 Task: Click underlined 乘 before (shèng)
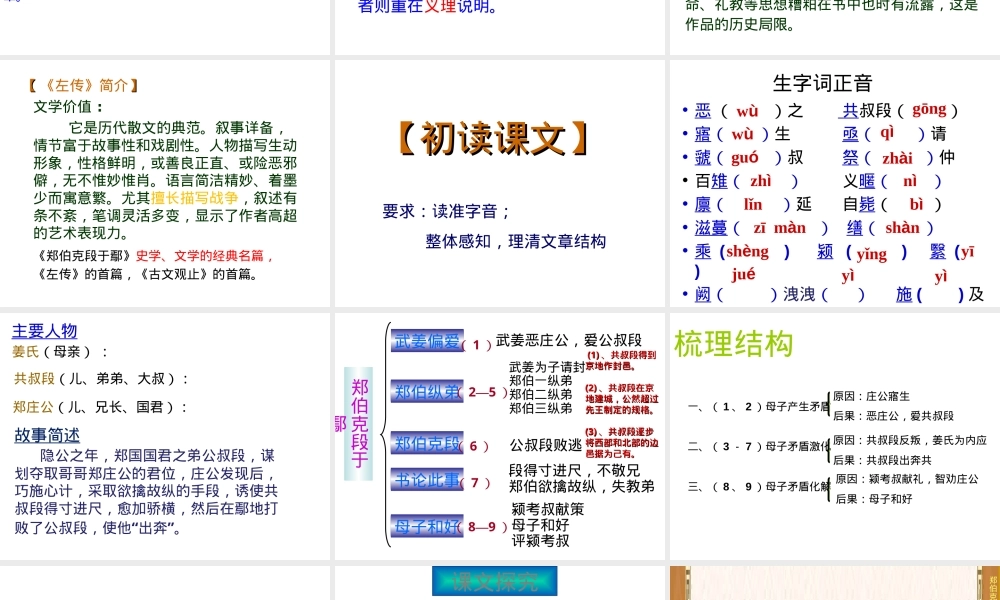703,252
